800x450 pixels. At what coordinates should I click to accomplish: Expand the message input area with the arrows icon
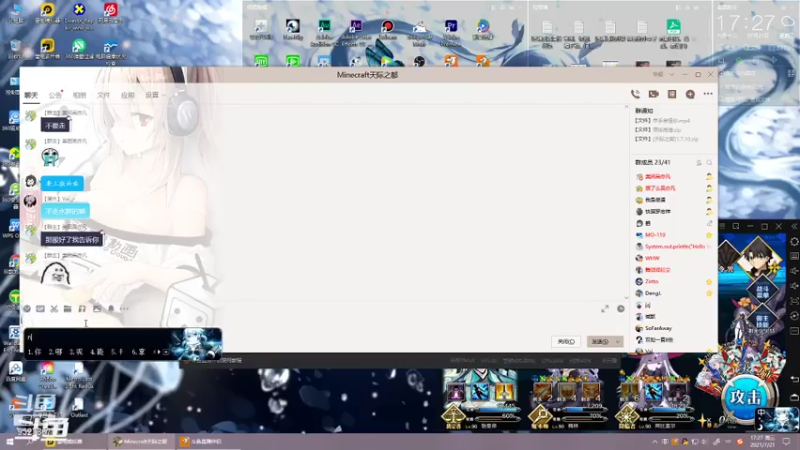coord(605,309)
